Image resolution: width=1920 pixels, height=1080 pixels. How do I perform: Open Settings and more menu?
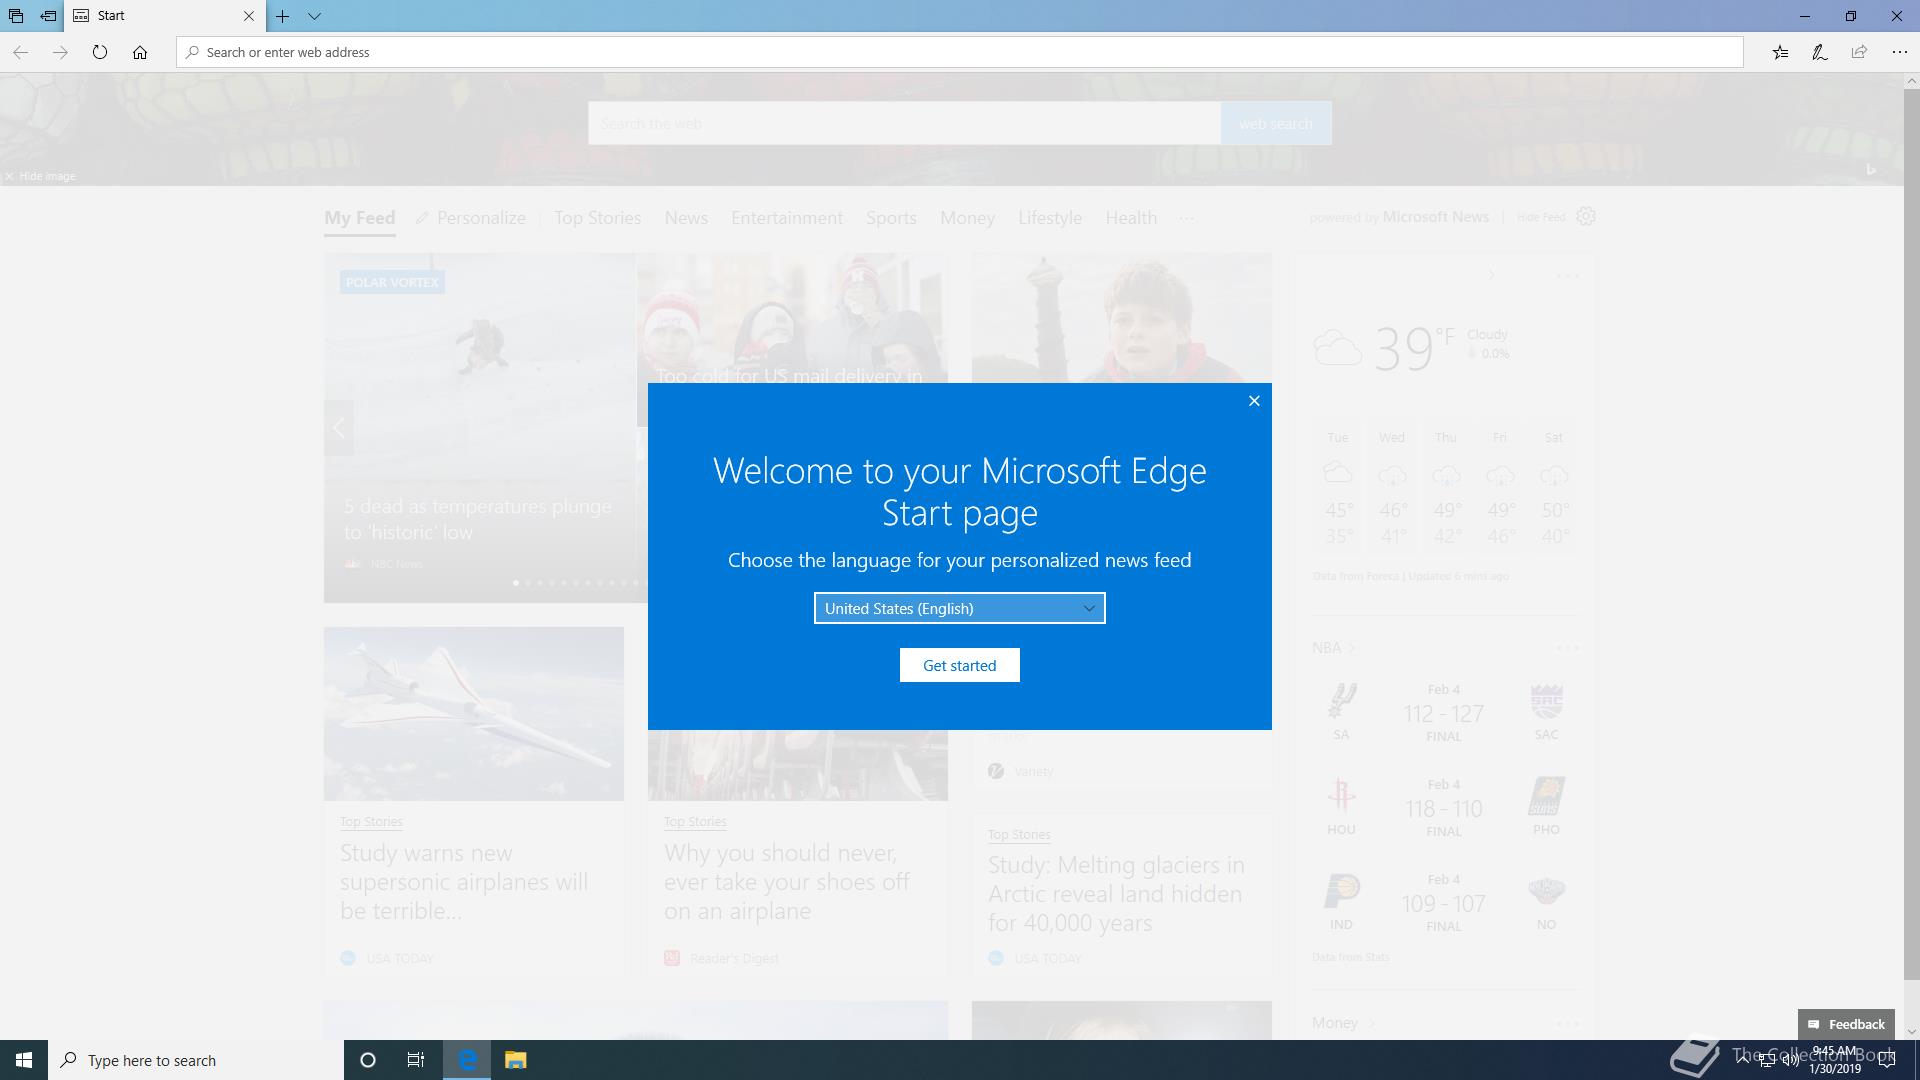coord(1899,52)
